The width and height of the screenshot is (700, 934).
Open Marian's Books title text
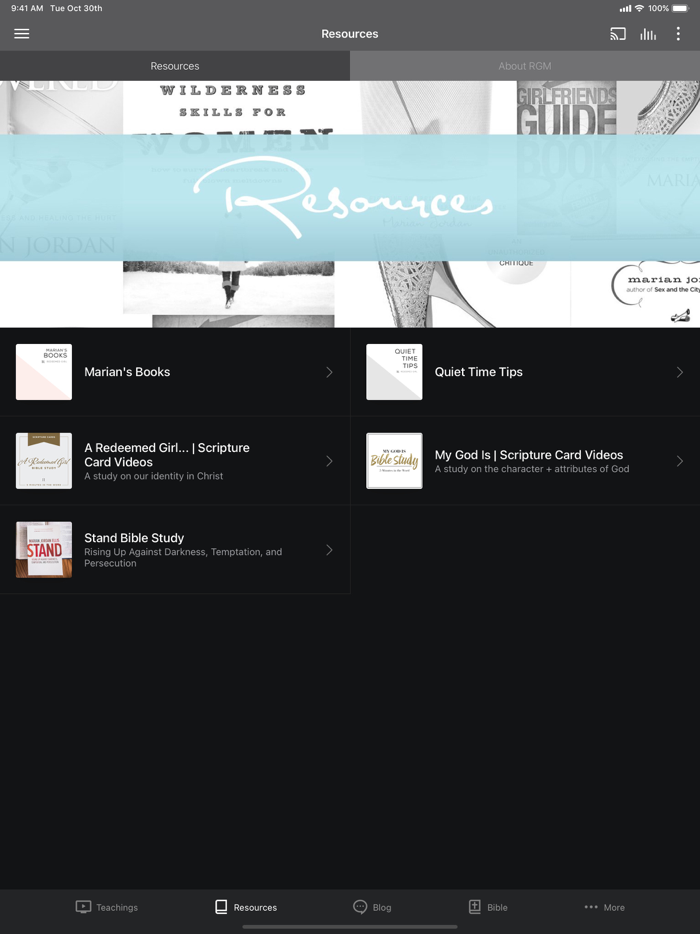pyautogui.click(x=127, y=372)
